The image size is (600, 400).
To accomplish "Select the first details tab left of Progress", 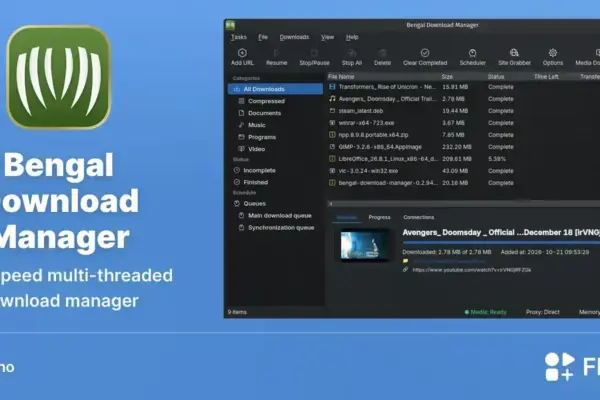I will click(347, 217).
